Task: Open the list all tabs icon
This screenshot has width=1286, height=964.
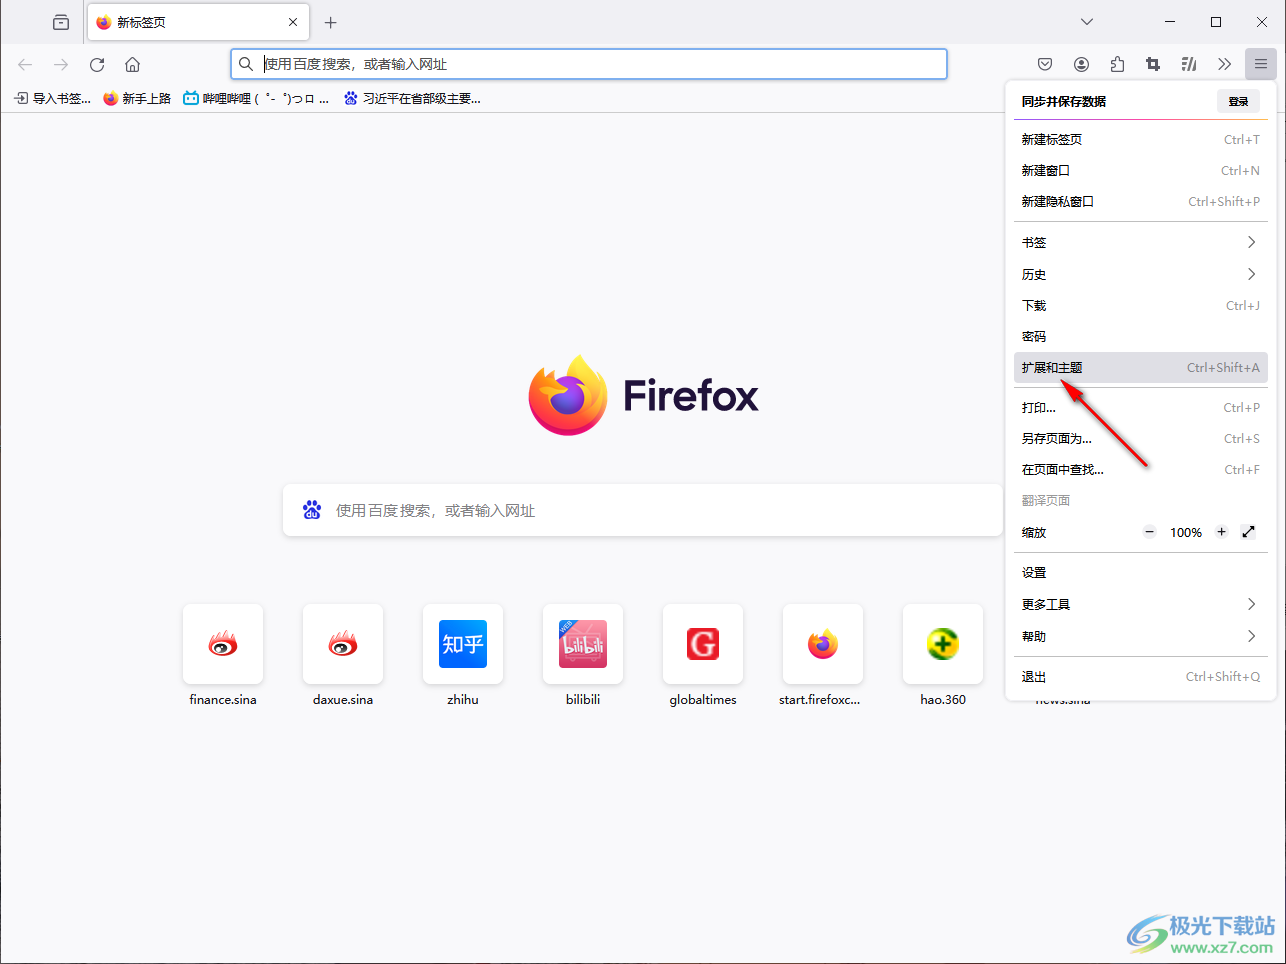Action: (61, 22)
